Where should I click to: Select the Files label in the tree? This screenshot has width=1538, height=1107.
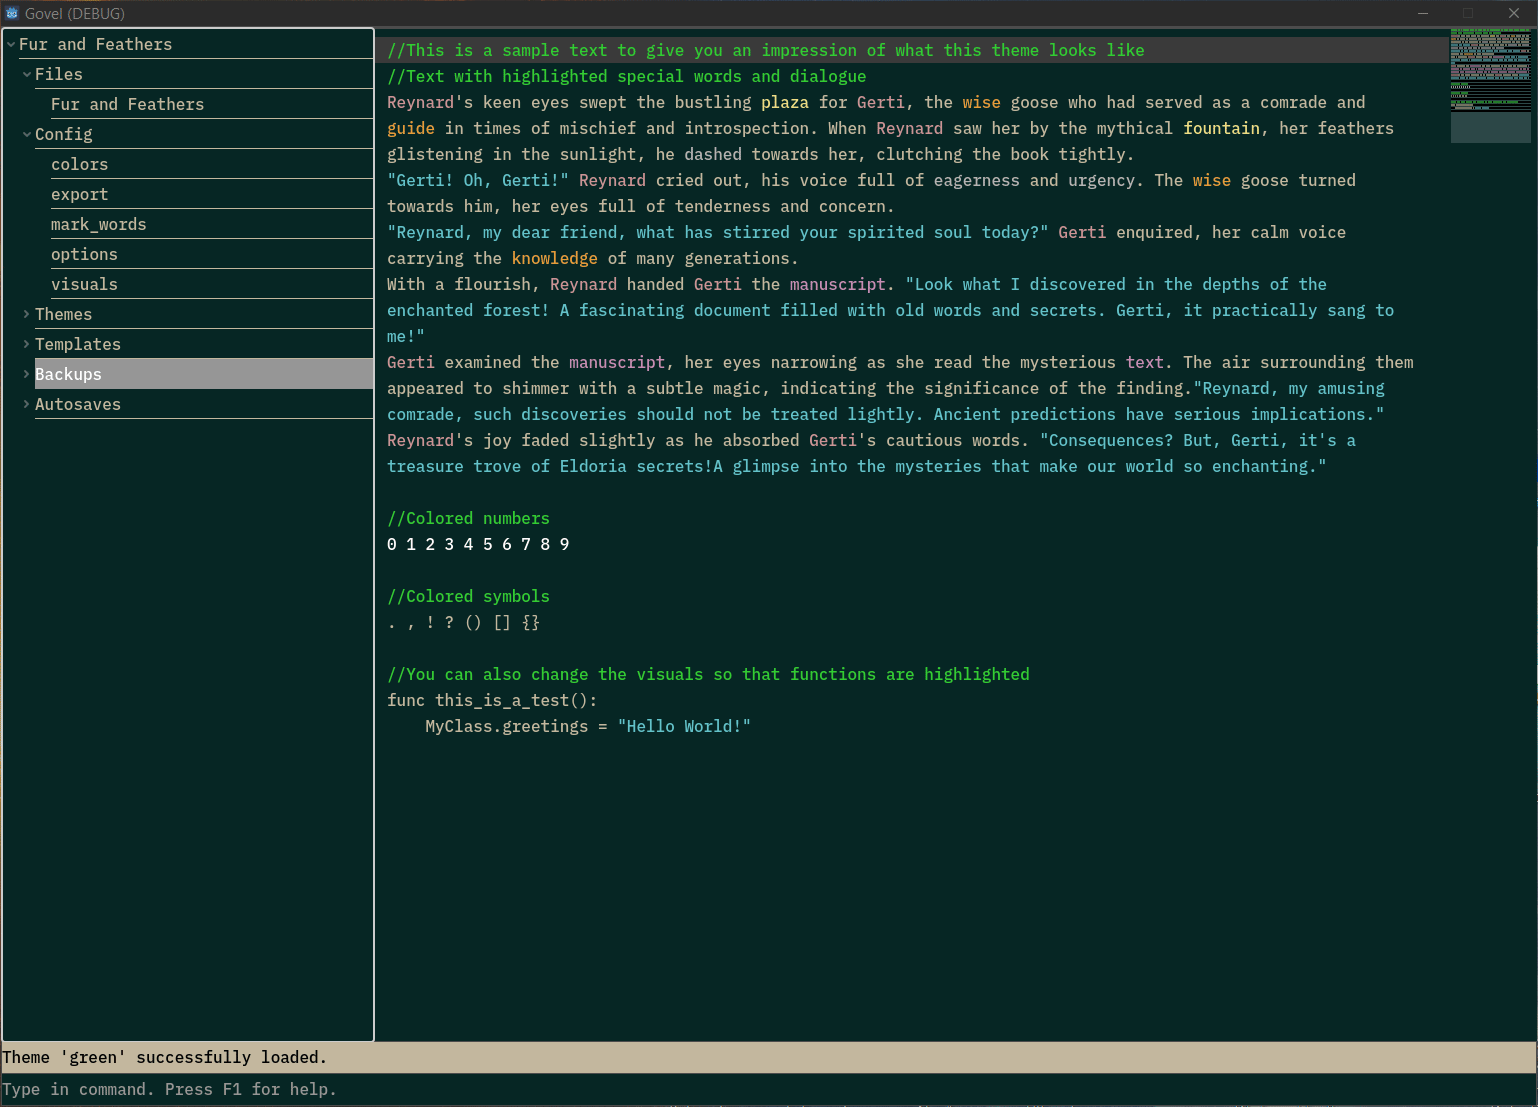tap(59, 74)
